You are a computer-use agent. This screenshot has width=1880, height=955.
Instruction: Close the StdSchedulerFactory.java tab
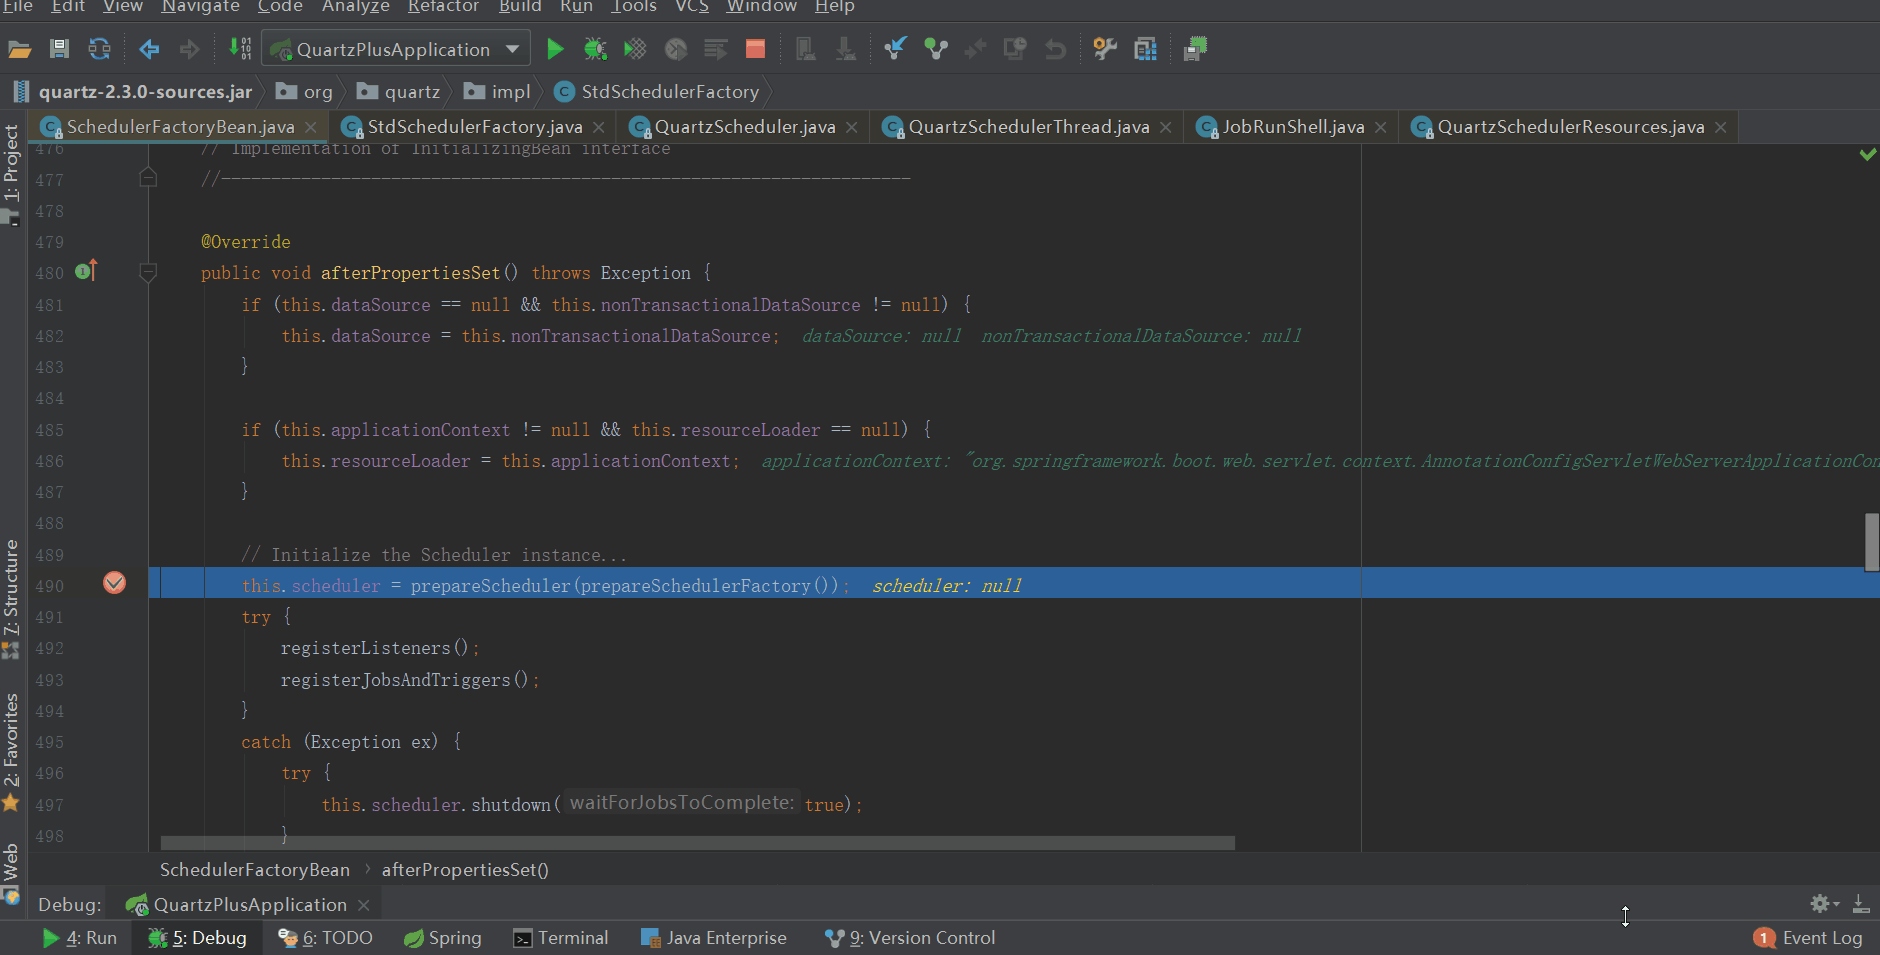pyautogui.click(x=598, y=127)
